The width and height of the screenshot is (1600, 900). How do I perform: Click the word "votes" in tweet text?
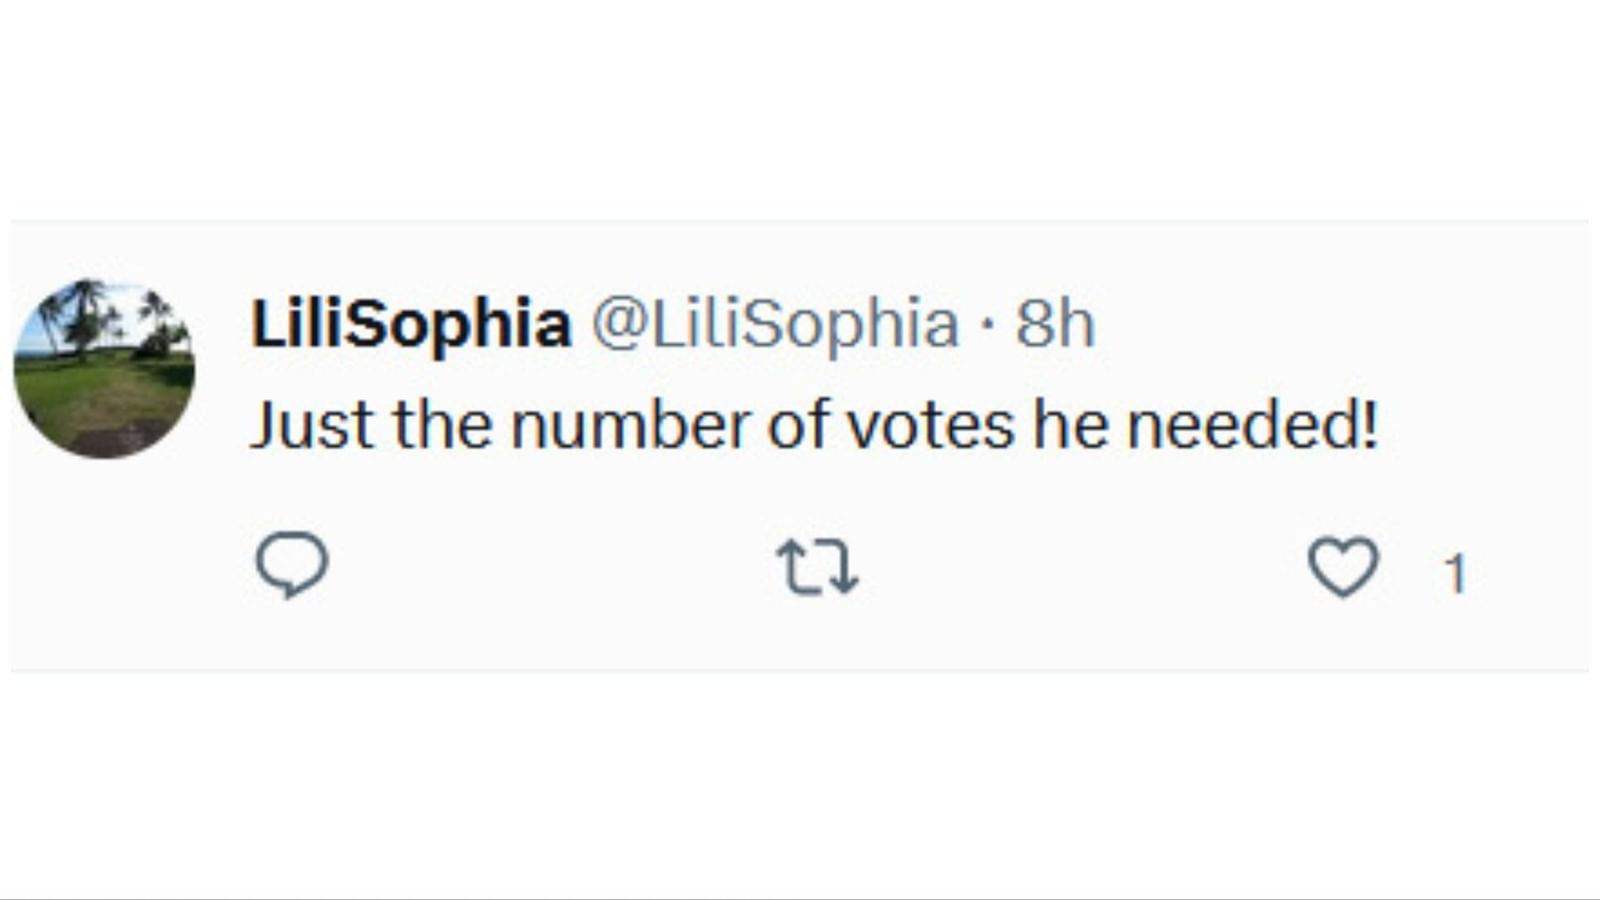[x=930, y=424]
